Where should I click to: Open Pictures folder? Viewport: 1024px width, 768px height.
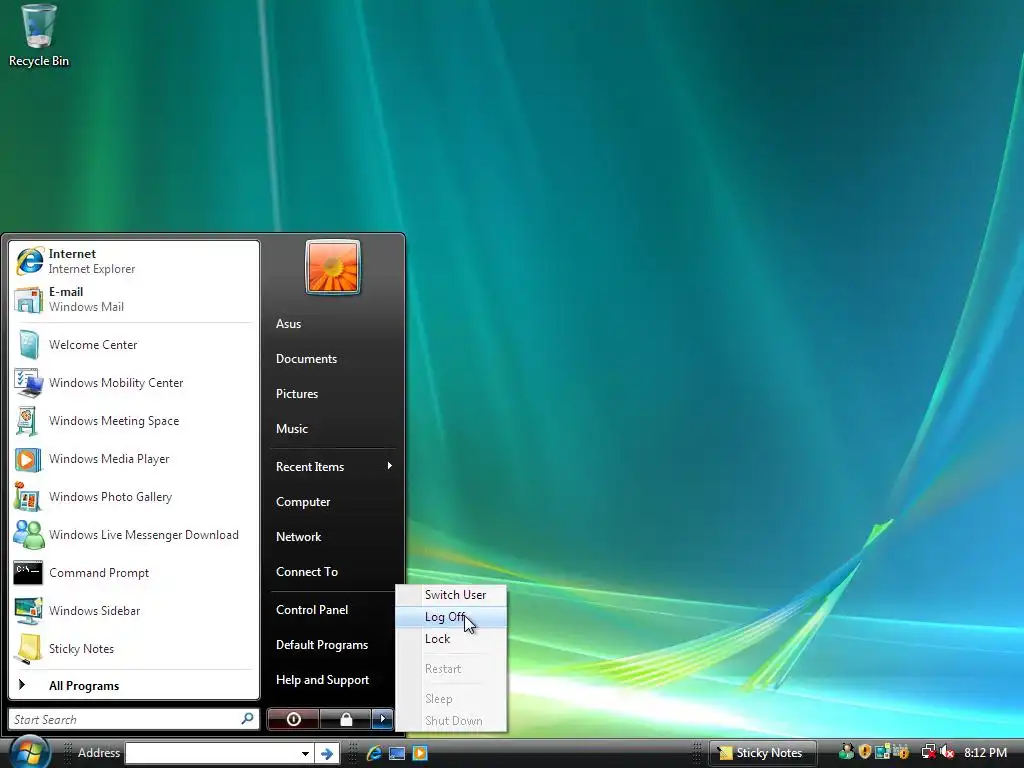pos(333,394)
